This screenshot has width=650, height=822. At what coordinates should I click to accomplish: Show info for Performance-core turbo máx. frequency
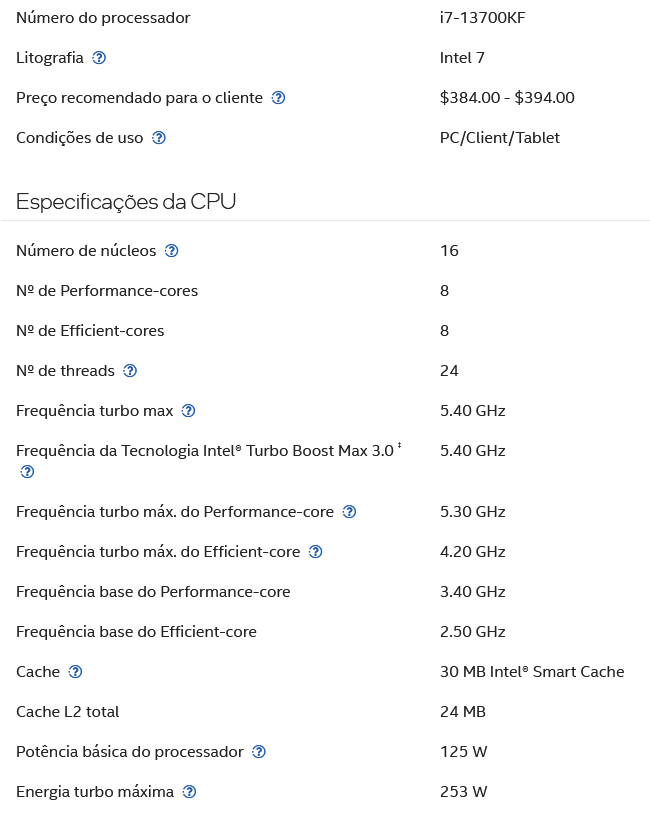click(349, 512)
